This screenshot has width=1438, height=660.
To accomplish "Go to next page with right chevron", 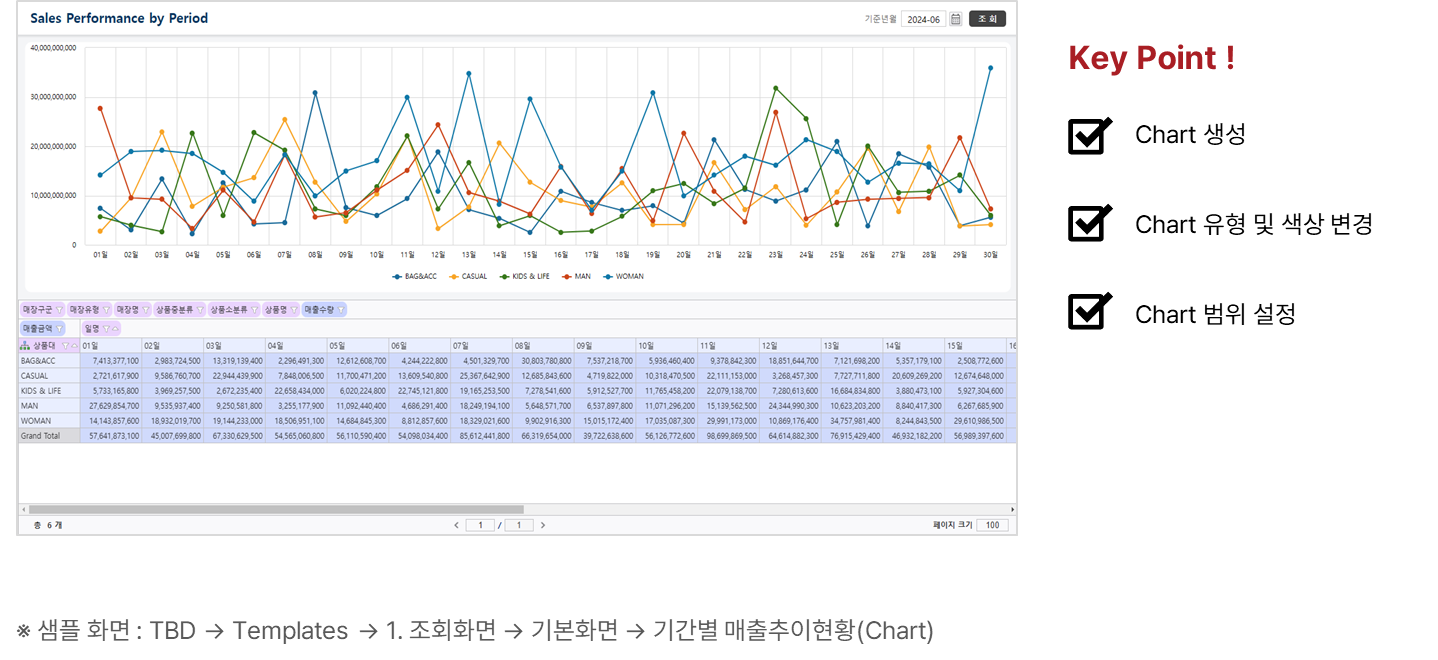I will pos(543,525).
